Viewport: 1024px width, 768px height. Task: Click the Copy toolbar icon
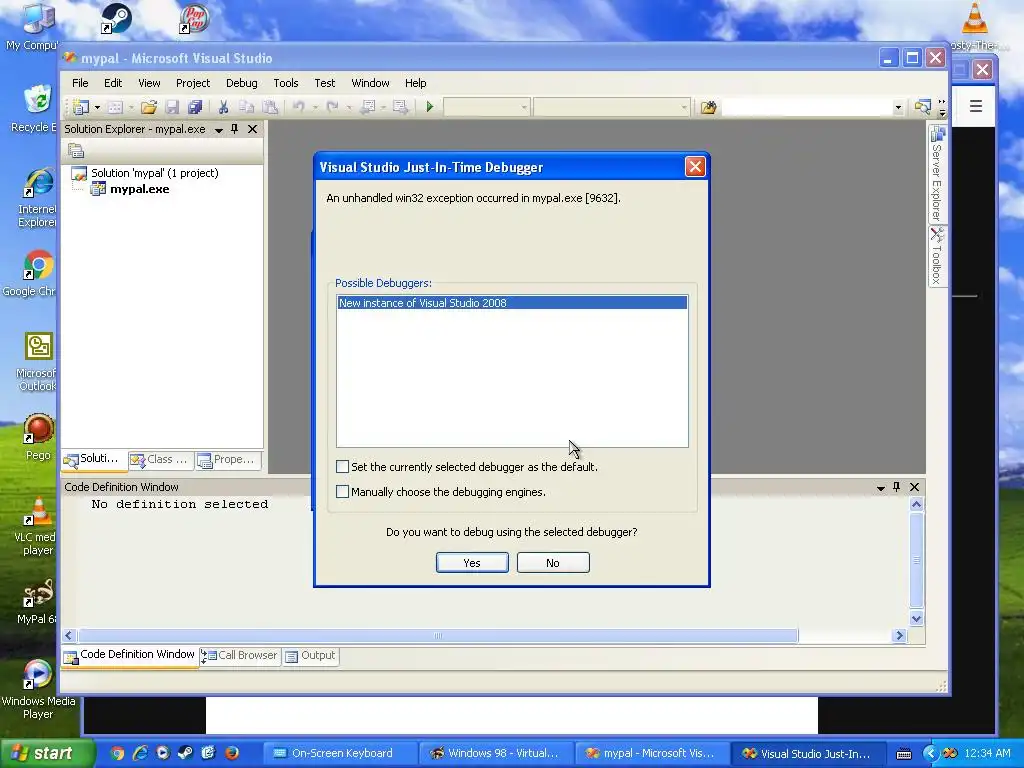click(246, 107)
